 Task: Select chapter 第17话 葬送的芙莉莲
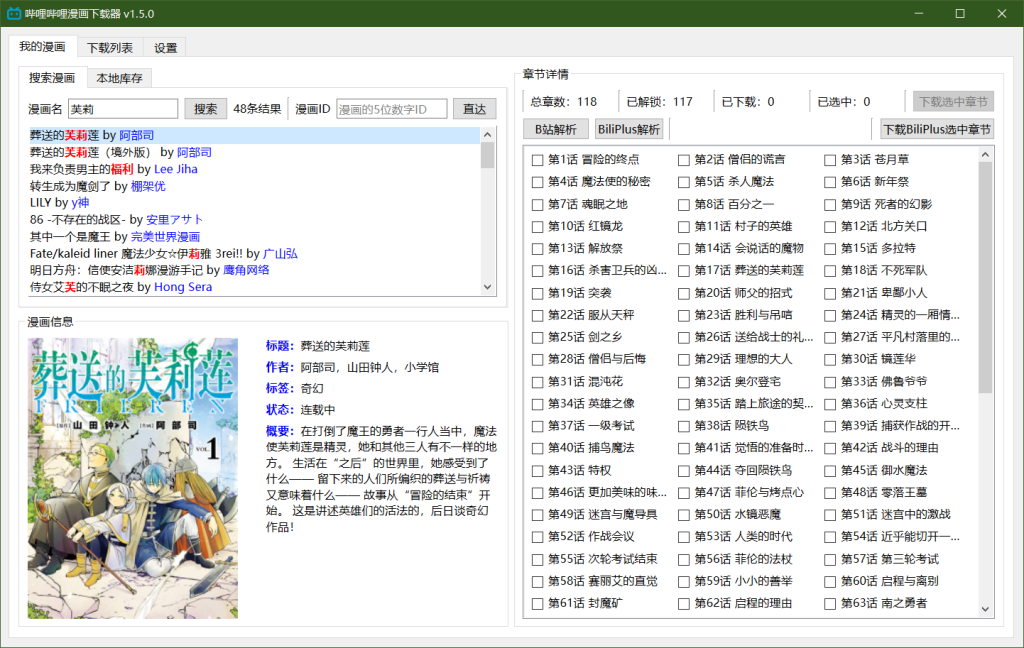(682, 269)
